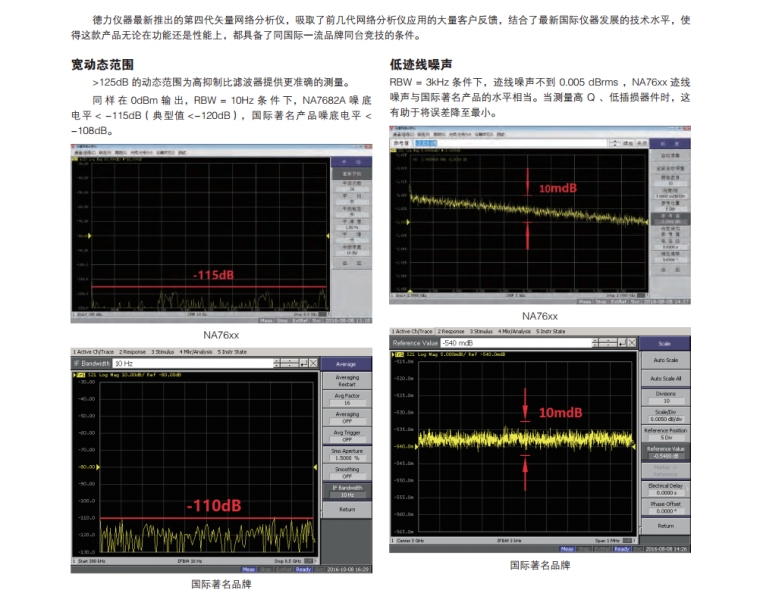Viewport: 760px width, 590px height.
Task: Close the Reference Value entry bar with X
Action: coord(633,343)
